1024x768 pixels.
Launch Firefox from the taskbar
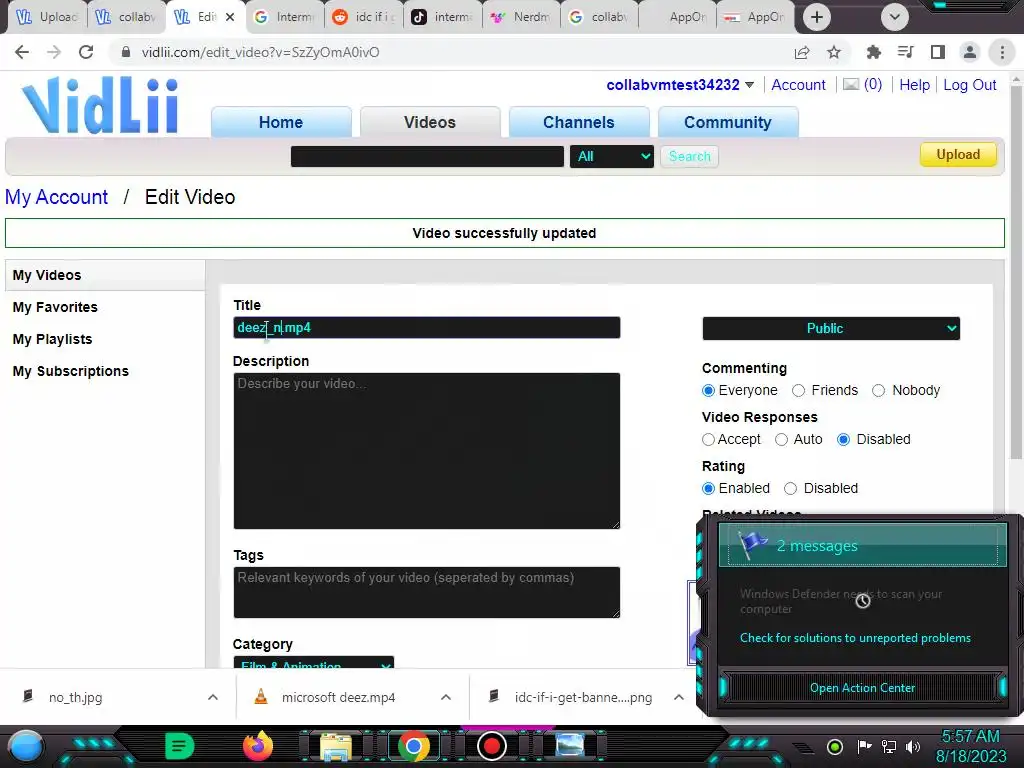[257, 746]
